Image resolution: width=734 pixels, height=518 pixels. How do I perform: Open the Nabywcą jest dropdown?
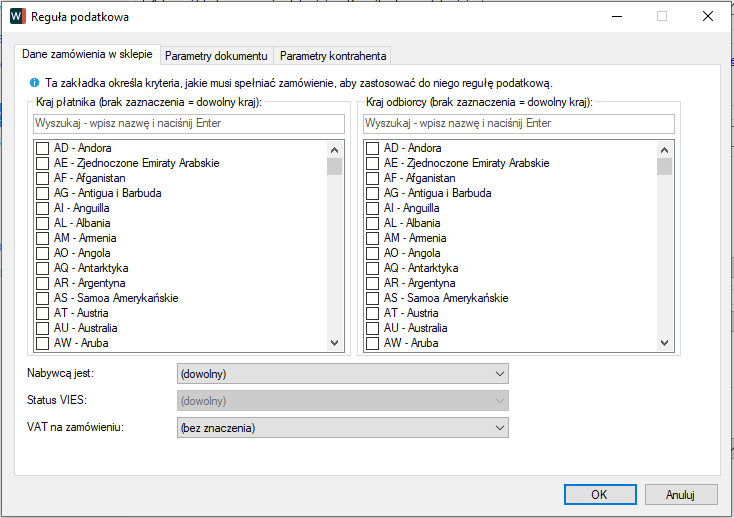click(x=343, y=374)
